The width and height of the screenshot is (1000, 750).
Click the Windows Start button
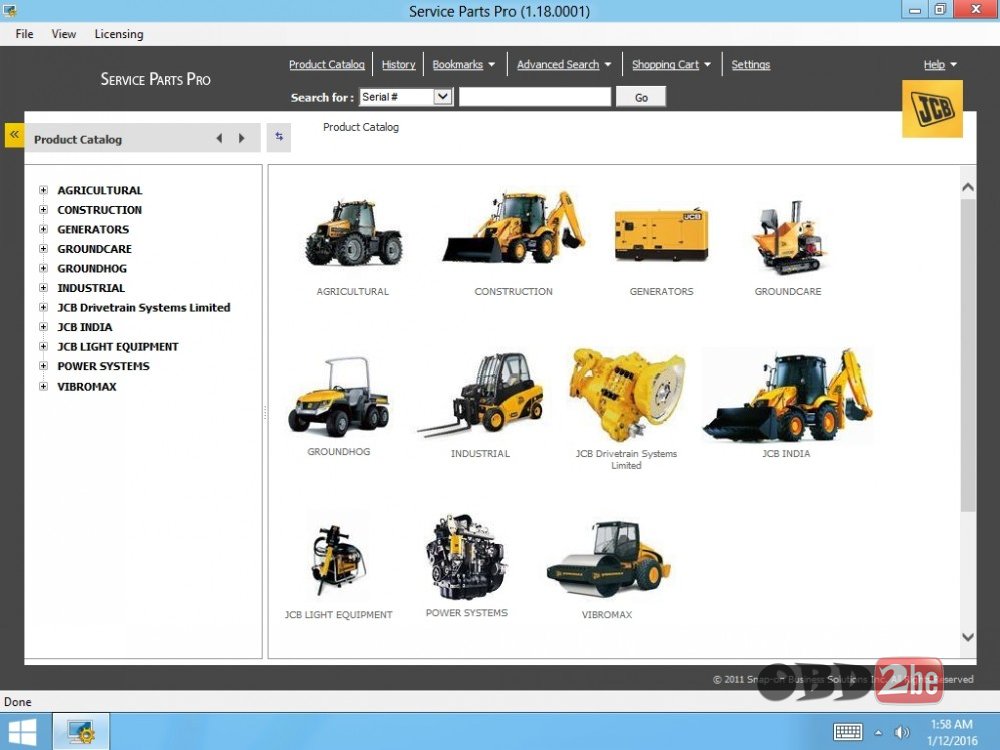tap(22, 732)
